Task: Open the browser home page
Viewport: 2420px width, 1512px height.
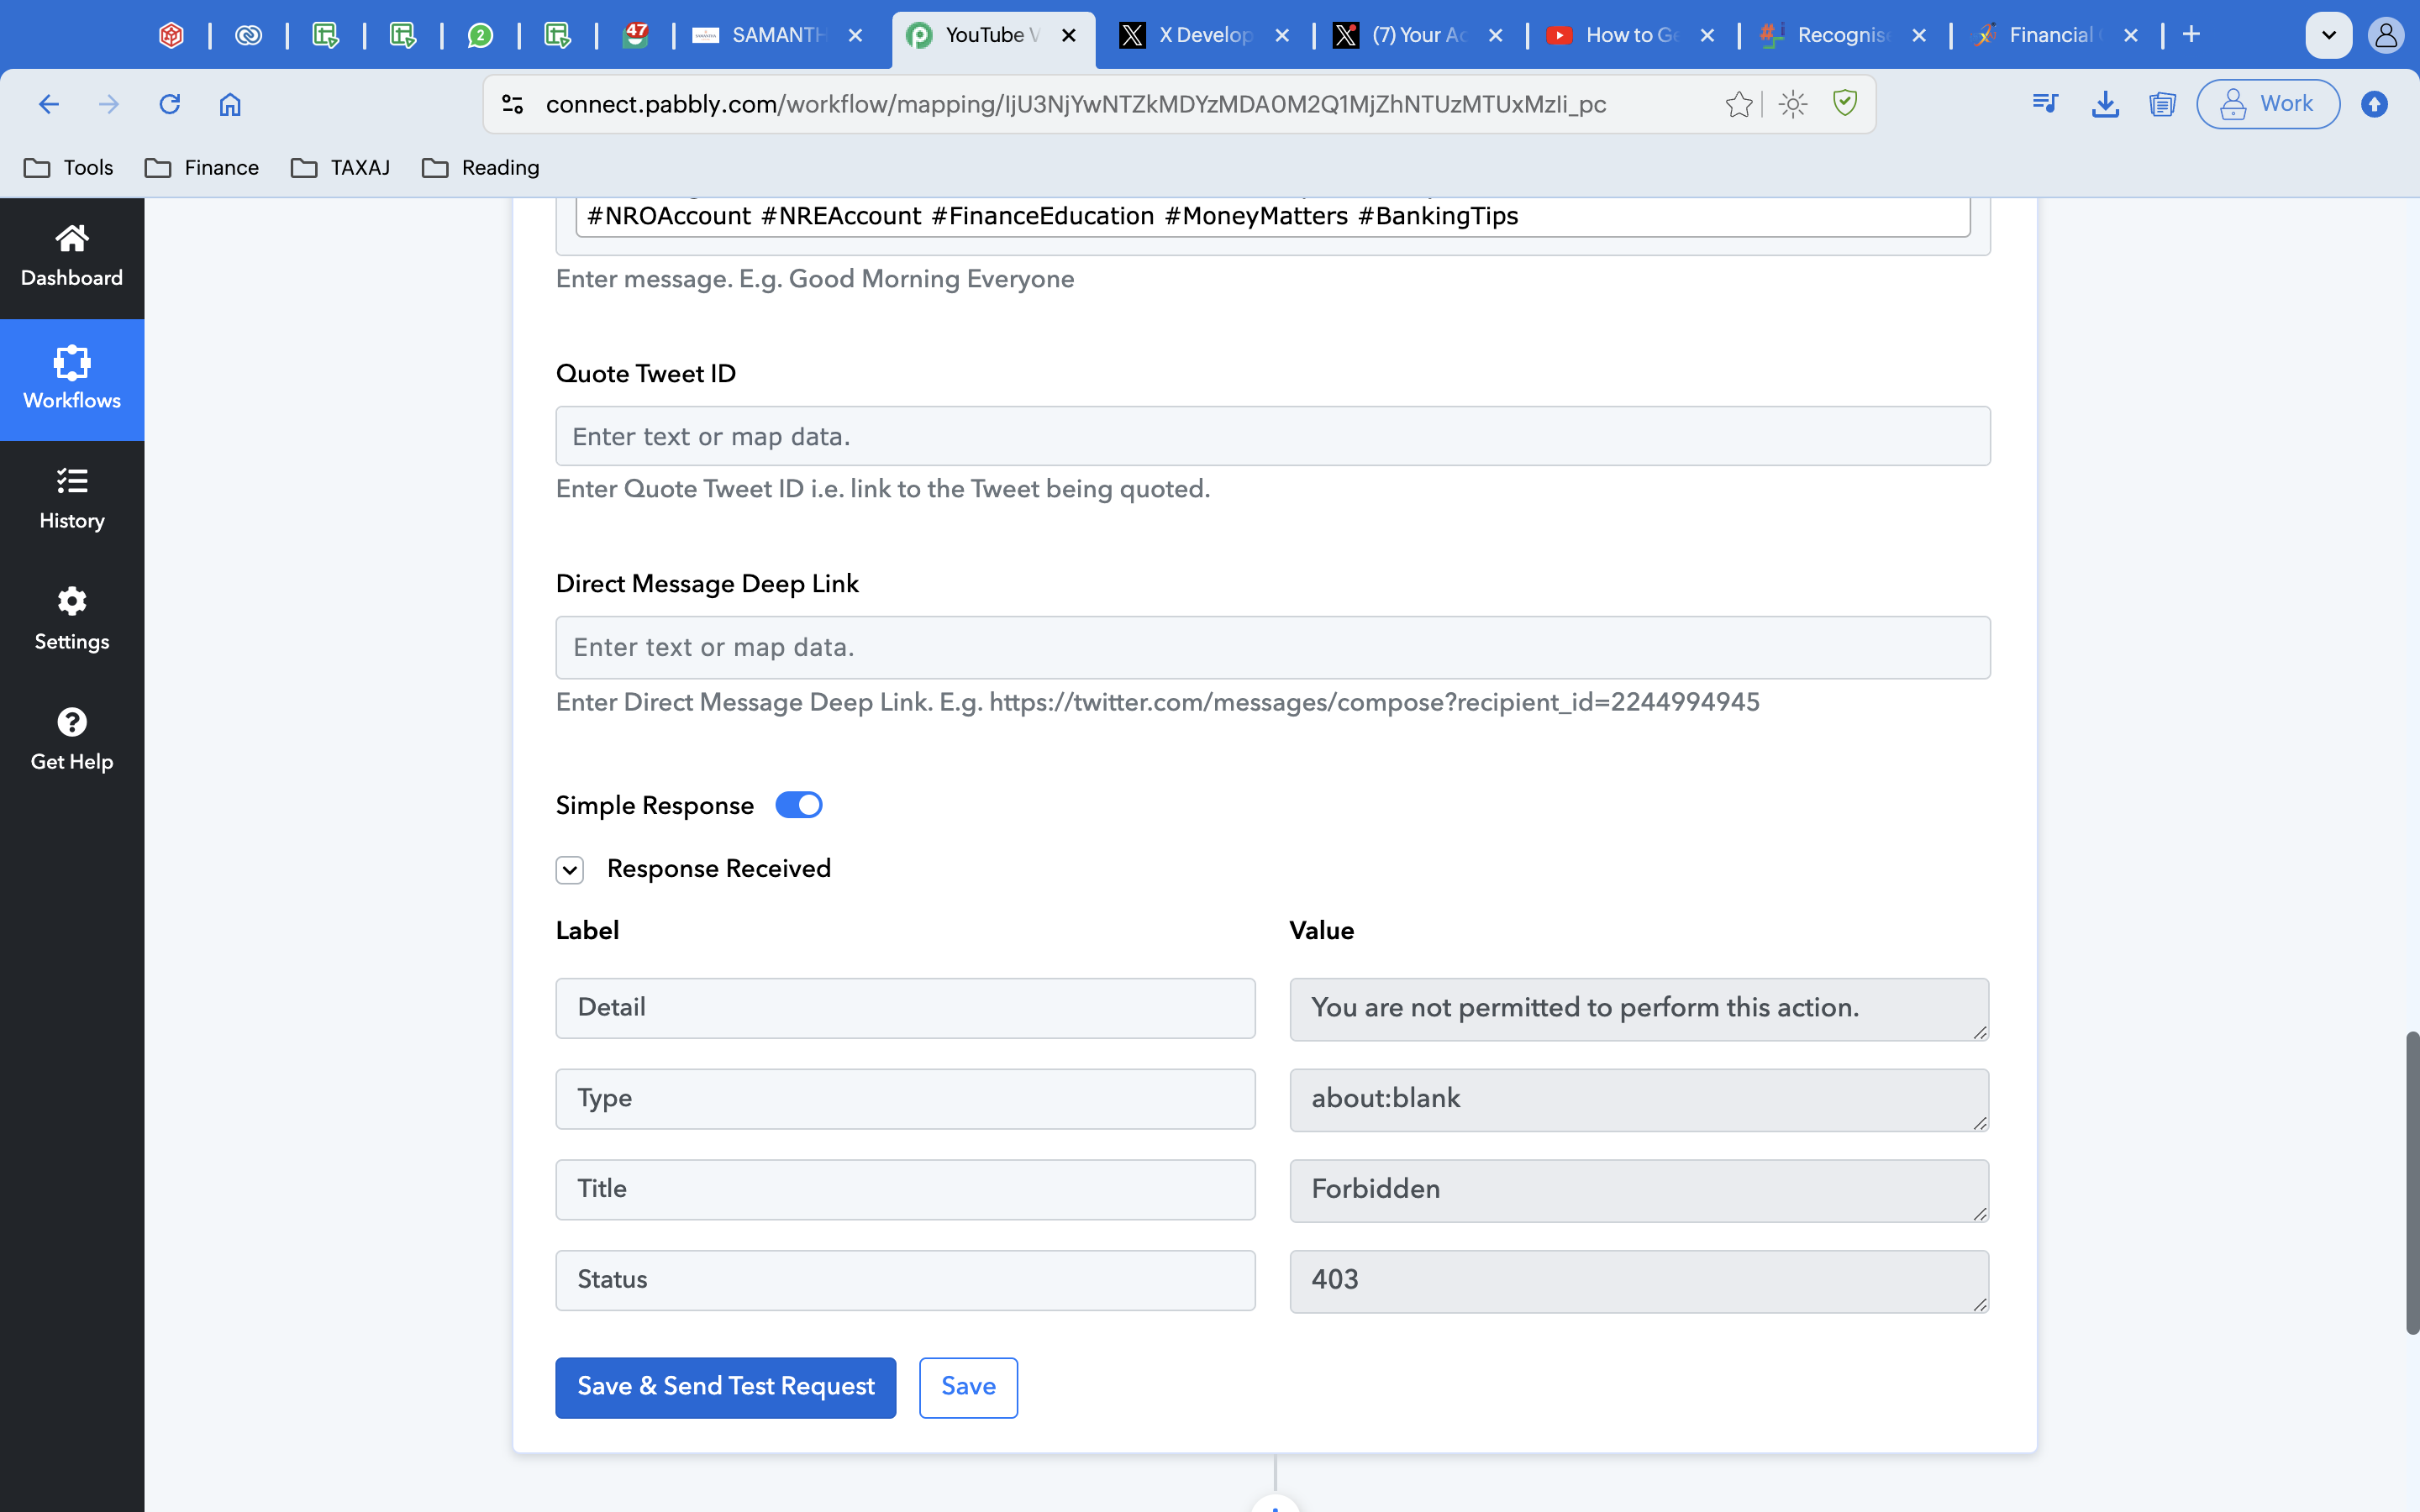Action: [230, 104]
